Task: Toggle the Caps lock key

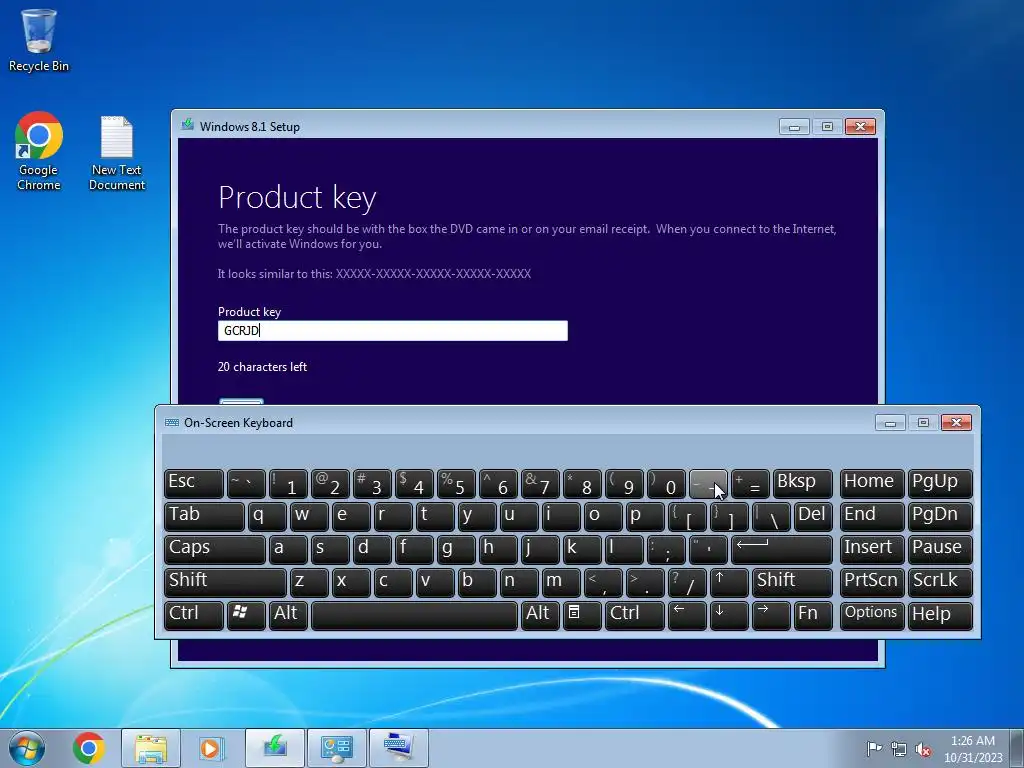Action: tap(215, 549)
